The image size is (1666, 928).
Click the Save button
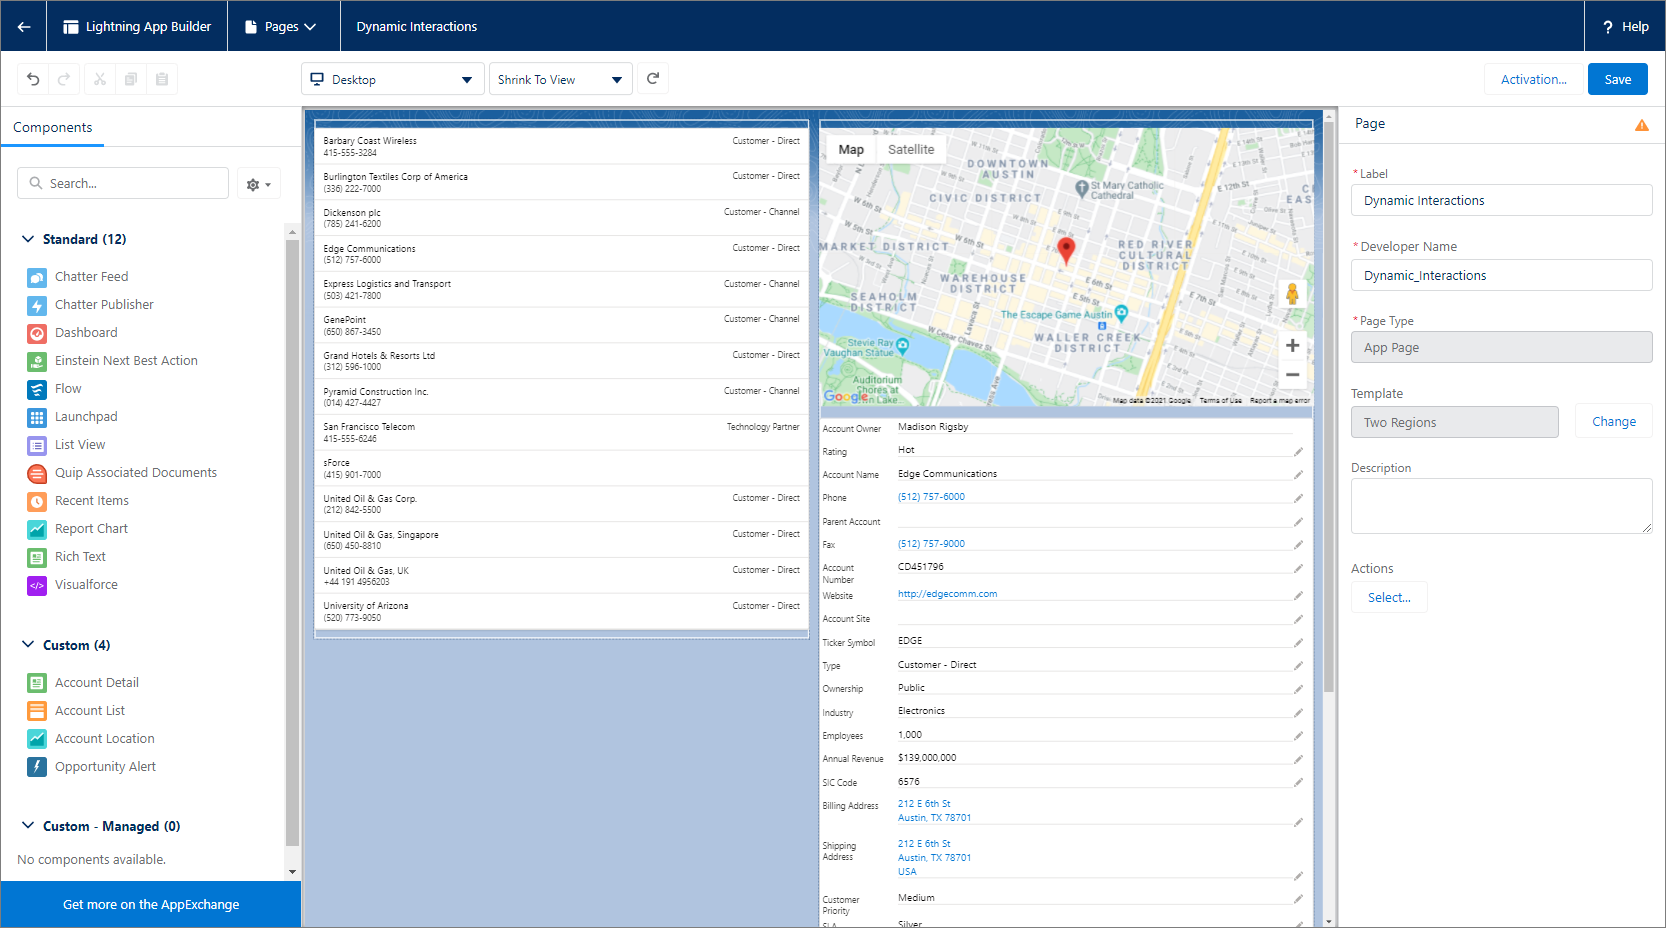pos(1618,79)
